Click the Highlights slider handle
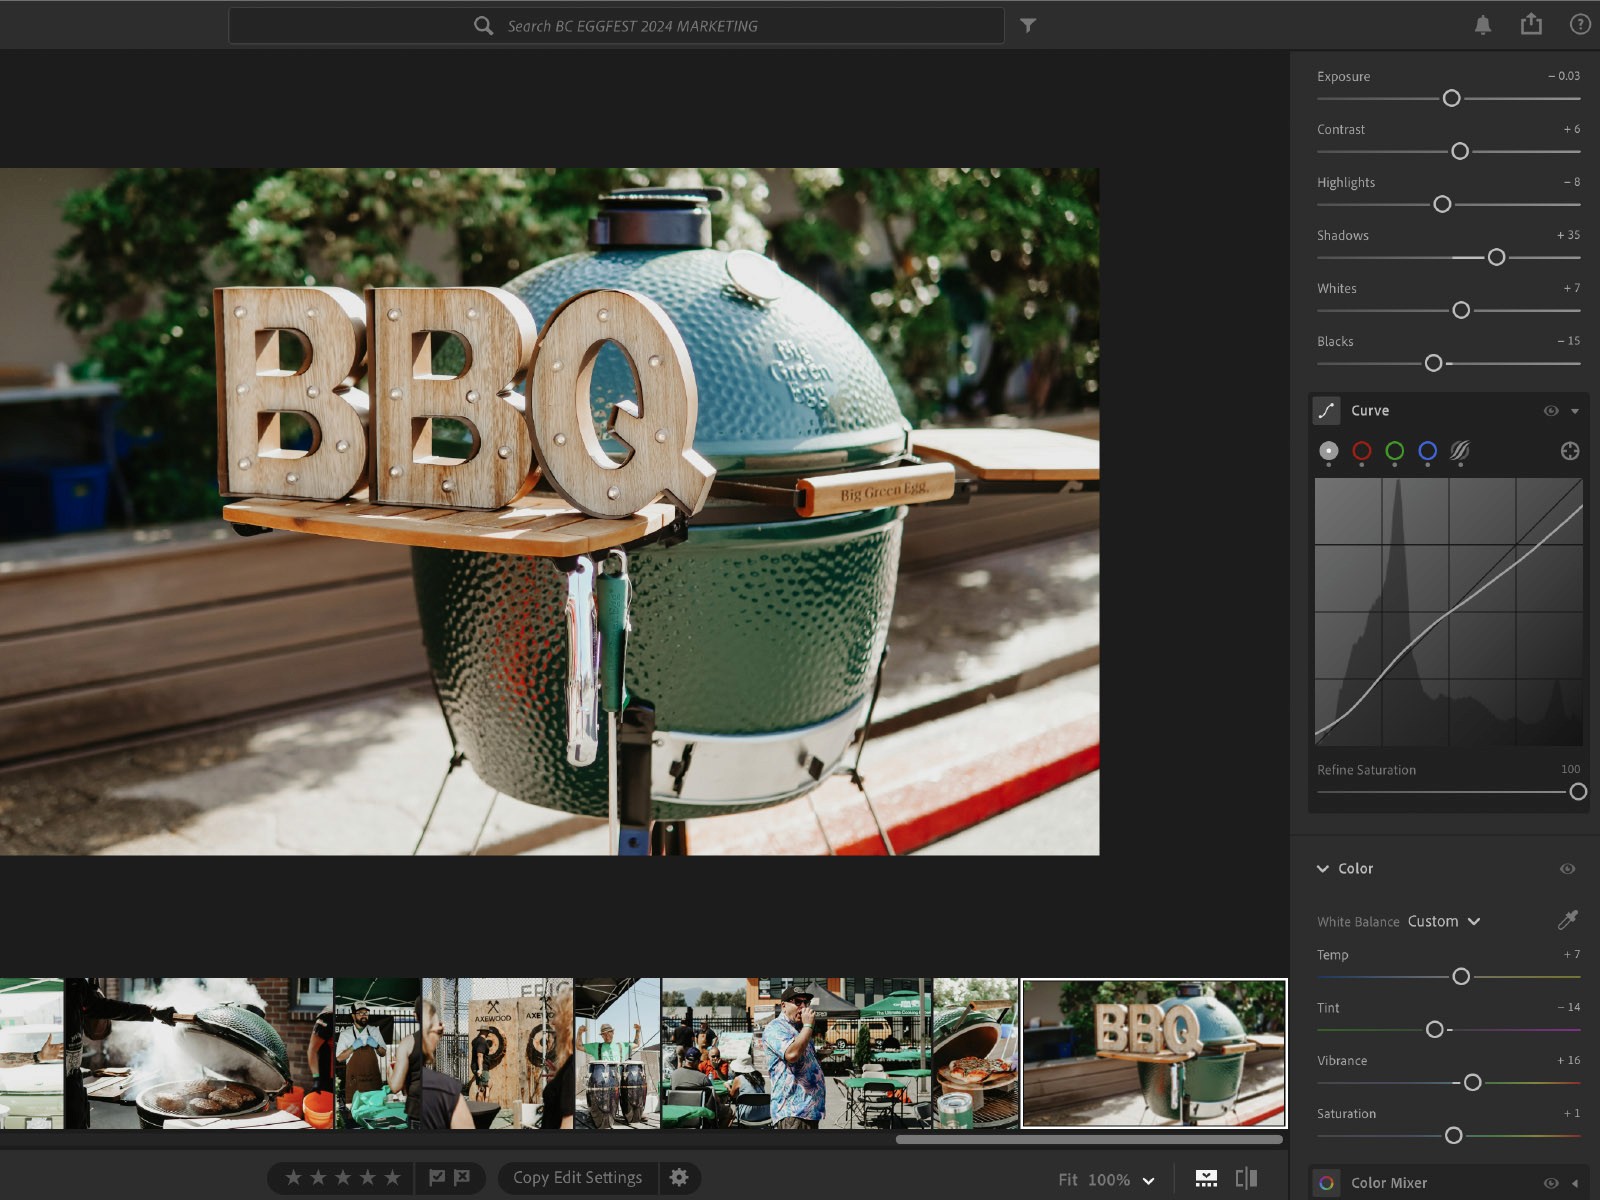1600x1200 pixels. [x=1442, y=204]
